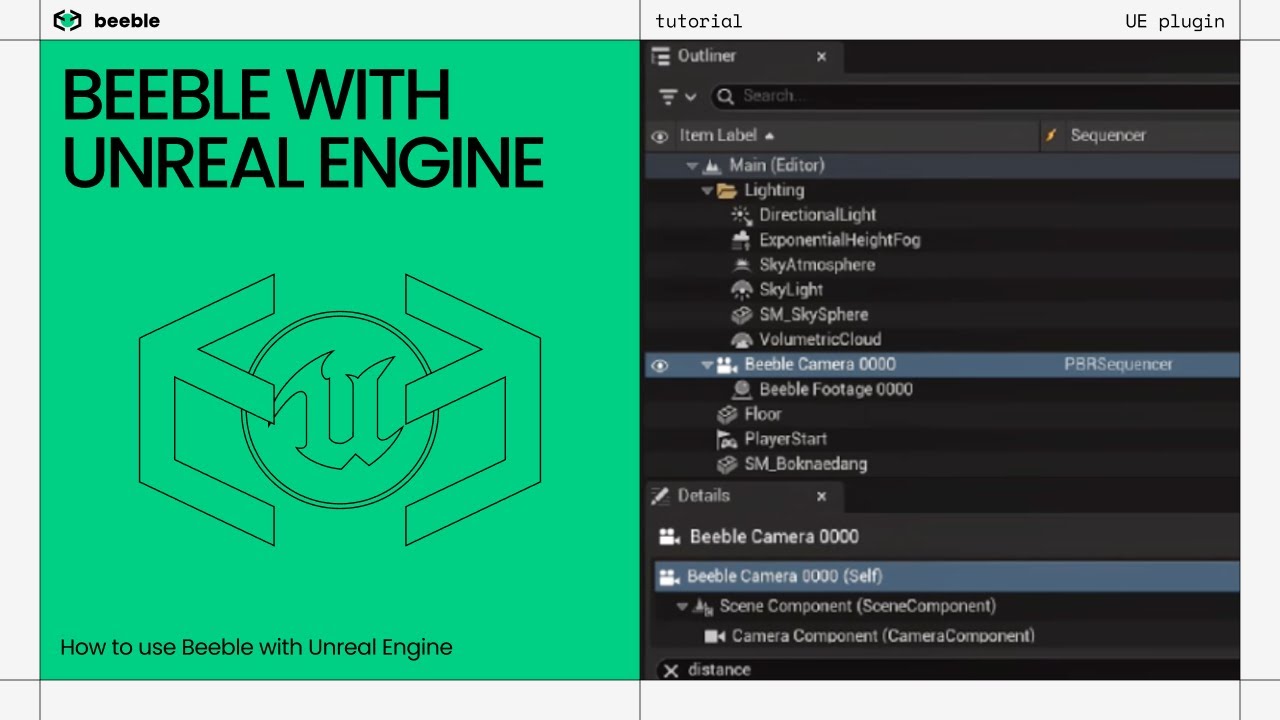Click the tutorial label in header
Viewport: 1280px width, 720px height.
699,21
